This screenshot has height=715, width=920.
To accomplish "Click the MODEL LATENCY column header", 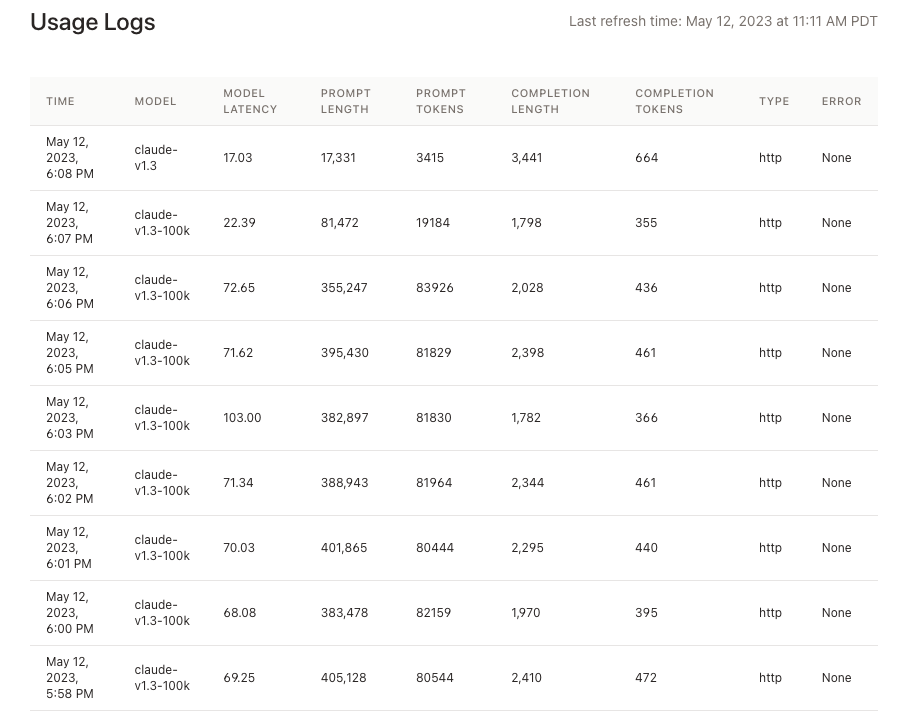I will (250, 101).
